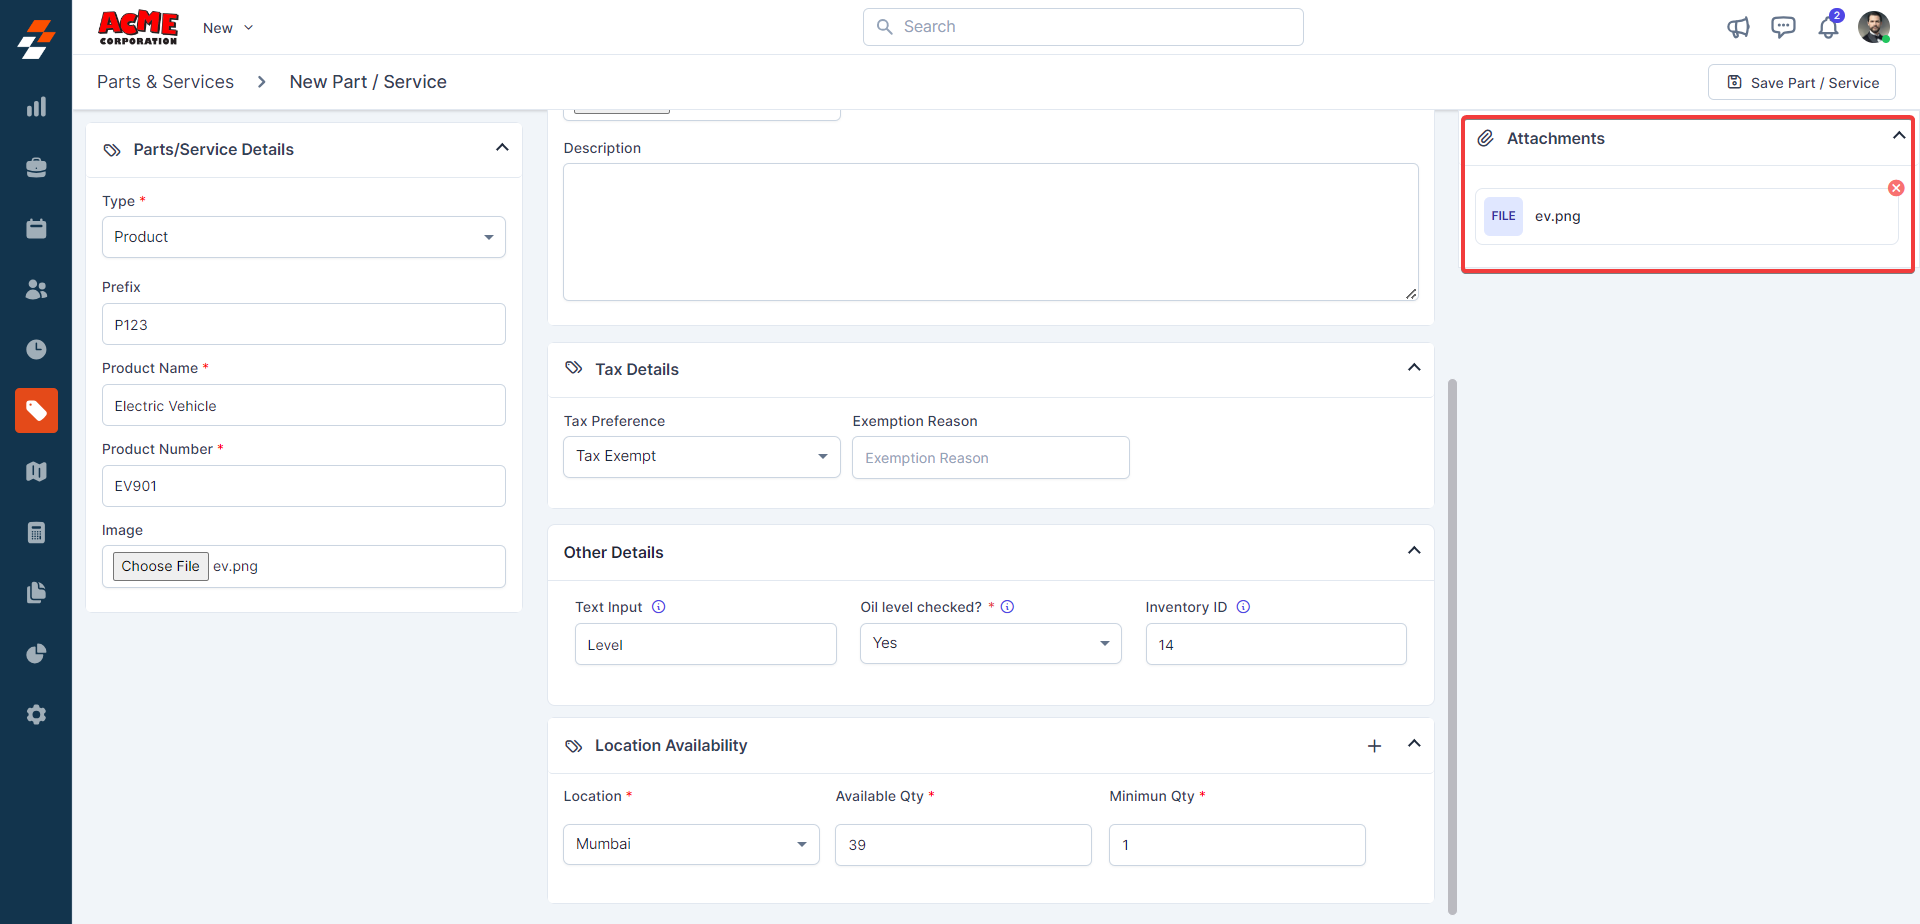Click the Choose File button
Screen dimensions: 1920x924
click(x=160, y=566)
